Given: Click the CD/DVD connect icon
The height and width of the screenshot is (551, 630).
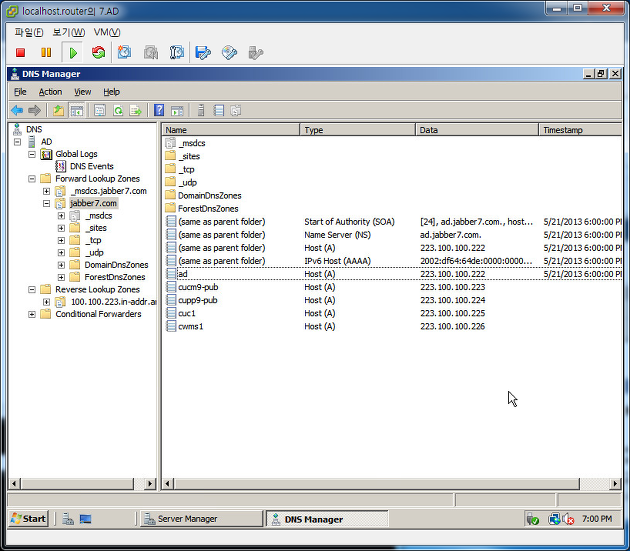Looking at the screenshot, I should (229, 53).
